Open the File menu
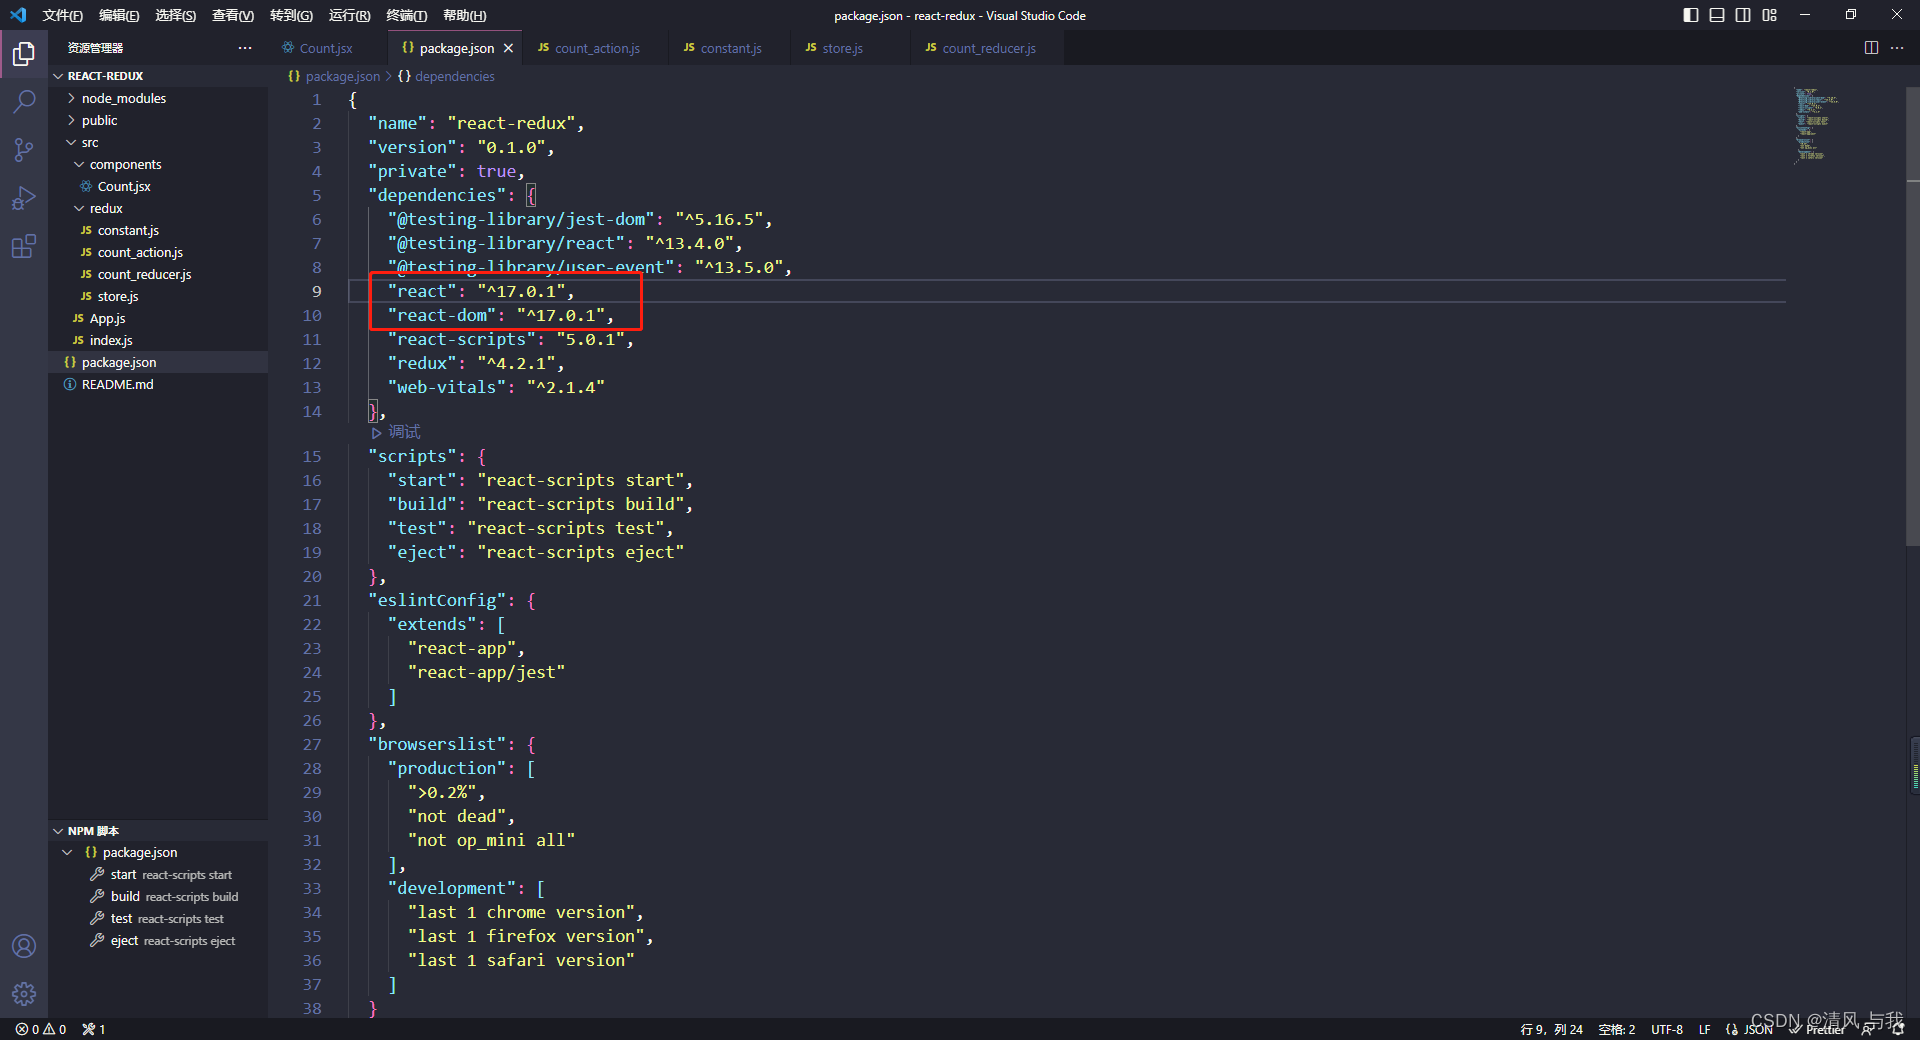1920x1040 pixels. (62, 15)
